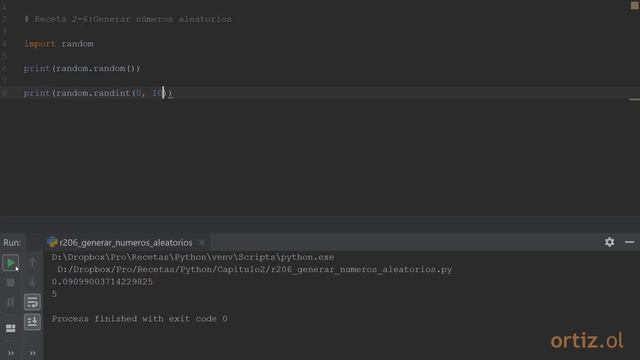Expand more console actions chevrons
This screenshot has width=640, height=360.
click(33, 353)
